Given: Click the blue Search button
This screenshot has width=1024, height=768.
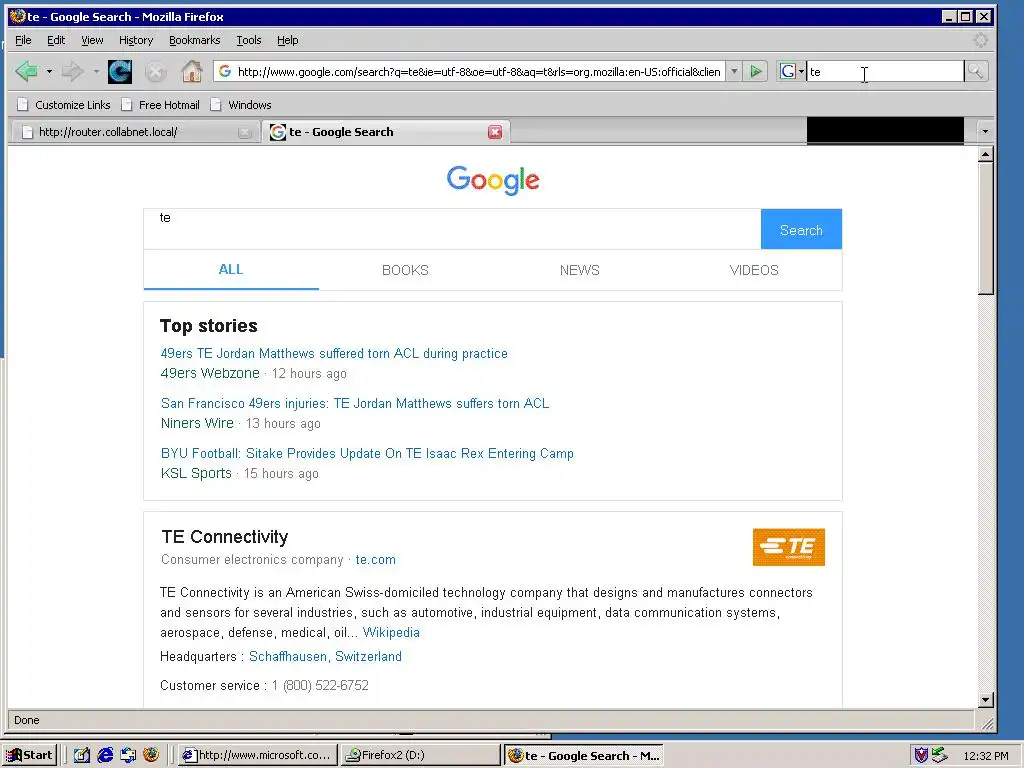Looking at the screenshot, I should coord(801,229).
